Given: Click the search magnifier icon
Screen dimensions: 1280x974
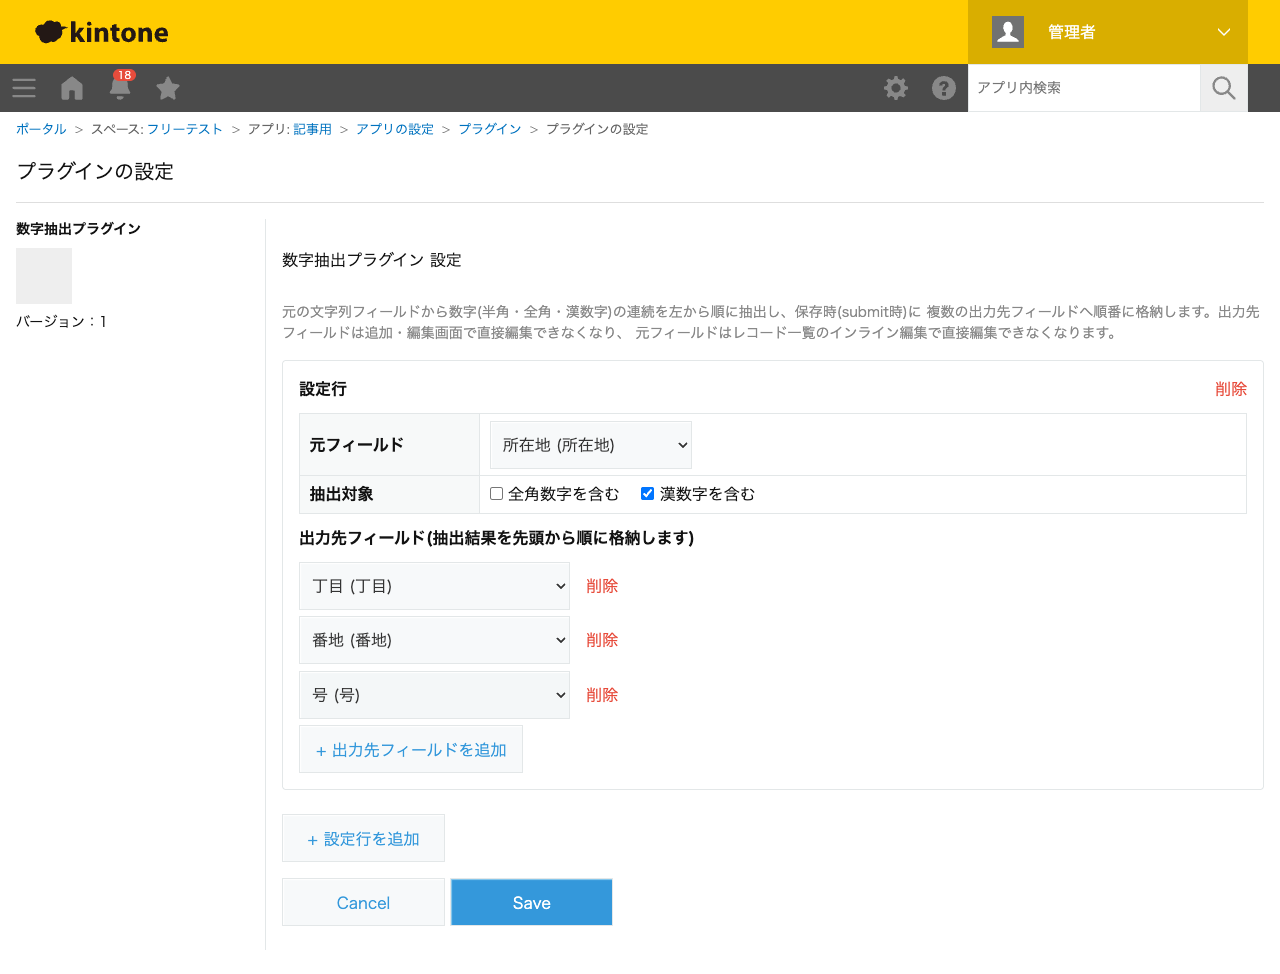Looking at the screenshot, I should pos(1224,88).
